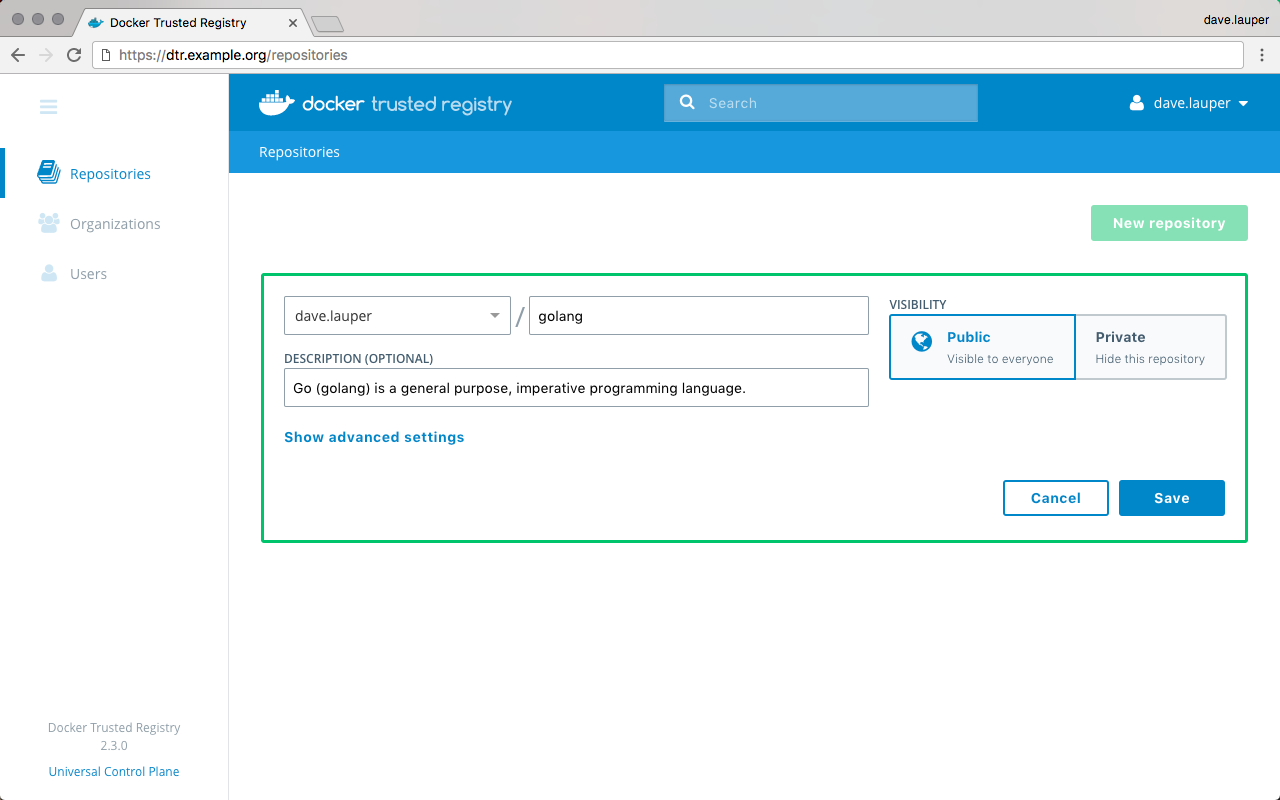1280x800 pixels.
Task: Select Public visibility option
Action: tap(982, 347)
